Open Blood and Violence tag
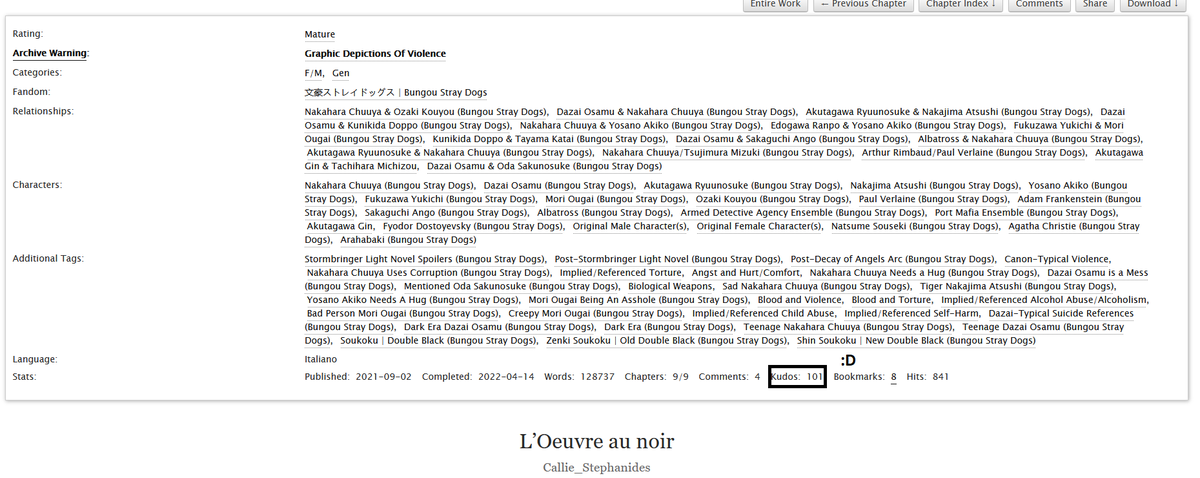 [800, 300]
